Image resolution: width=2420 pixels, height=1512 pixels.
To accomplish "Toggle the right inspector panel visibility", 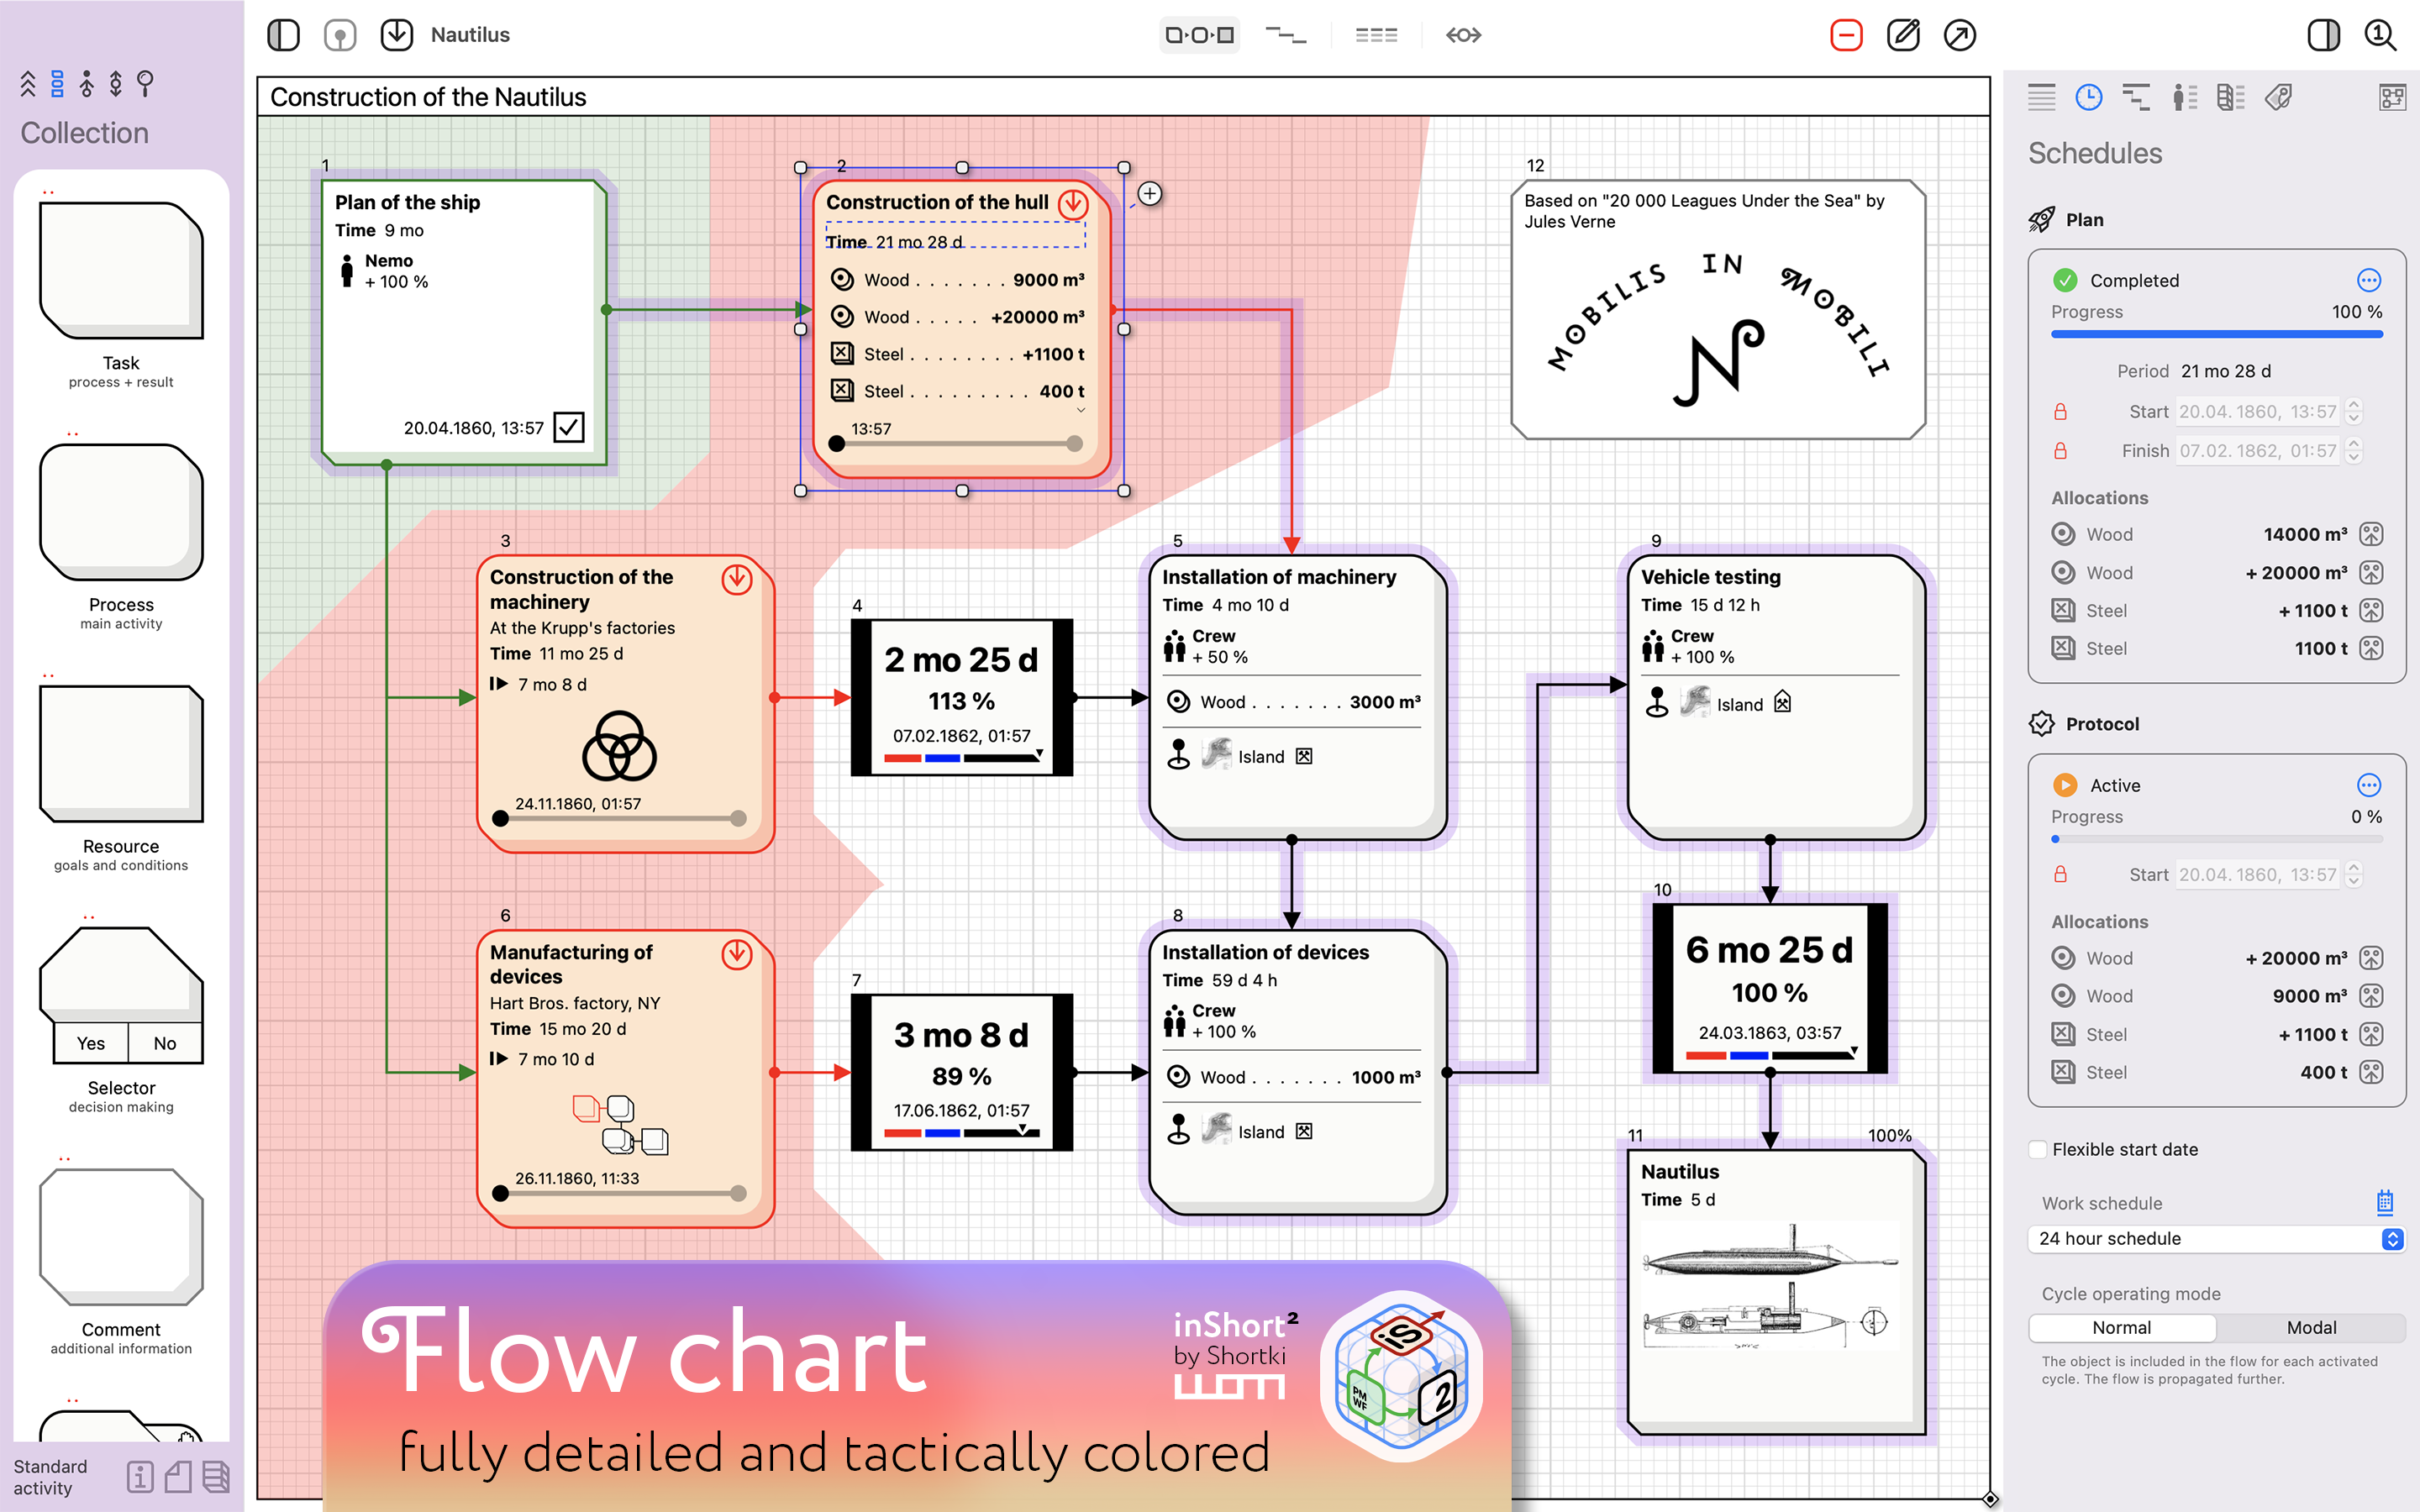I will 2323,35.
